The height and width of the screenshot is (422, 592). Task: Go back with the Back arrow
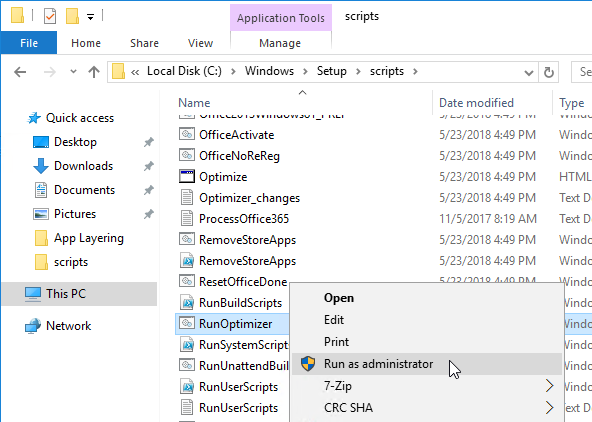tap(20, 72)
